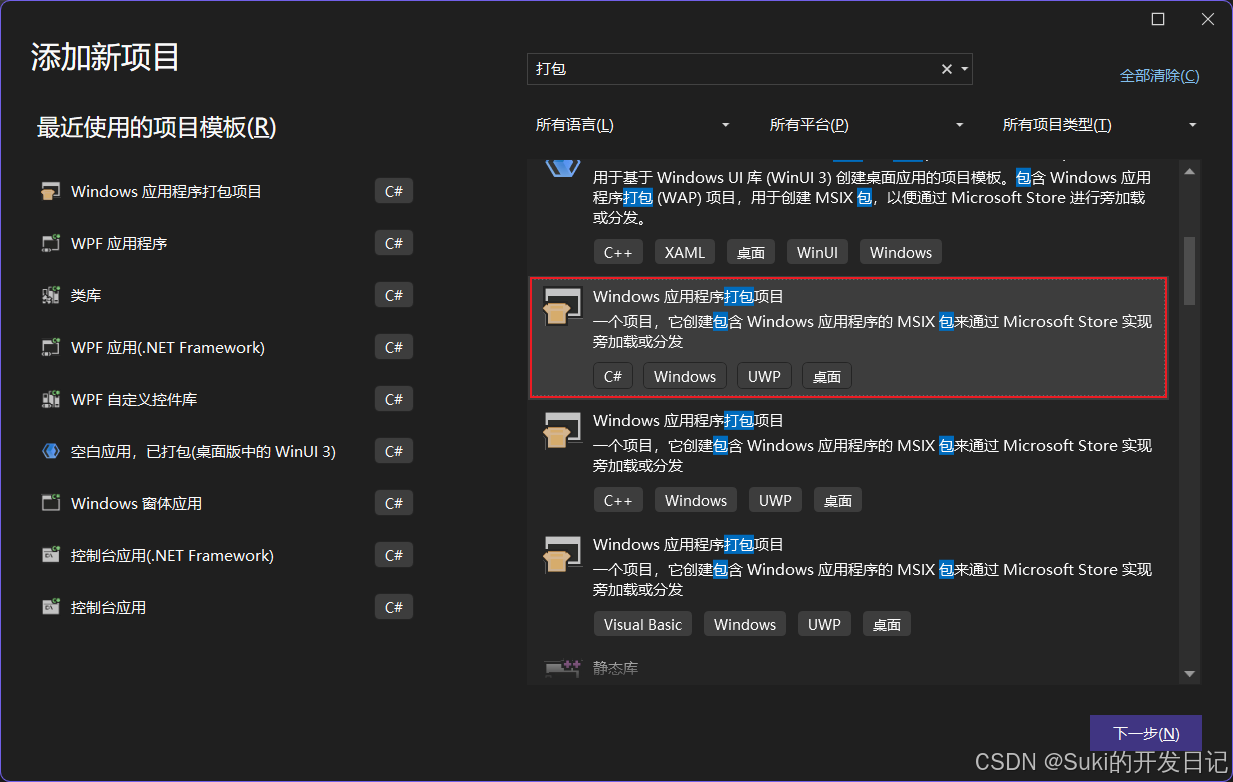
Task: Click the Visual Basic packaging project icon
Action: click(x=562, y=554)
